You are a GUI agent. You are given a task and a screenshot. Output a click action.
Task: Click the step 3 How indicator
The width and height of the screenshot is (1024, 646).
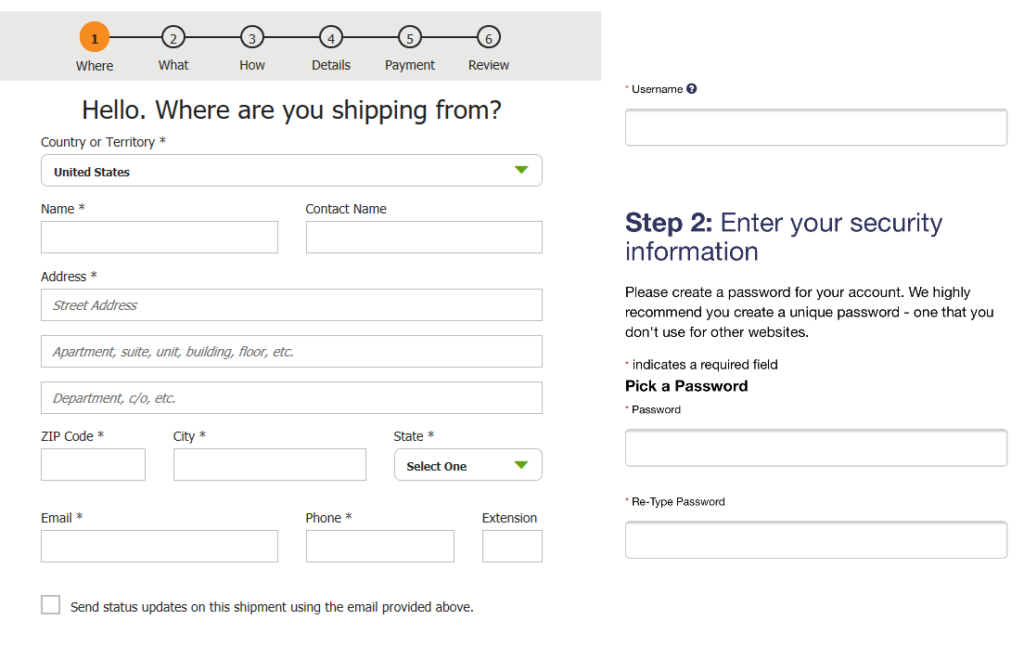(x=251, y=36)
